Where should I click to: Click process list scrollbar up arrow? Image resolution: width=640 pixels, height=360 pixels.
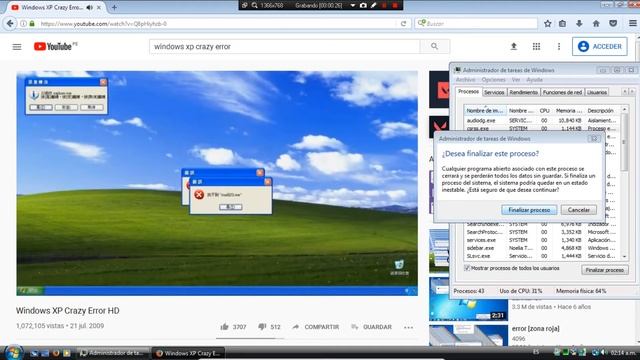pos(624,109)
